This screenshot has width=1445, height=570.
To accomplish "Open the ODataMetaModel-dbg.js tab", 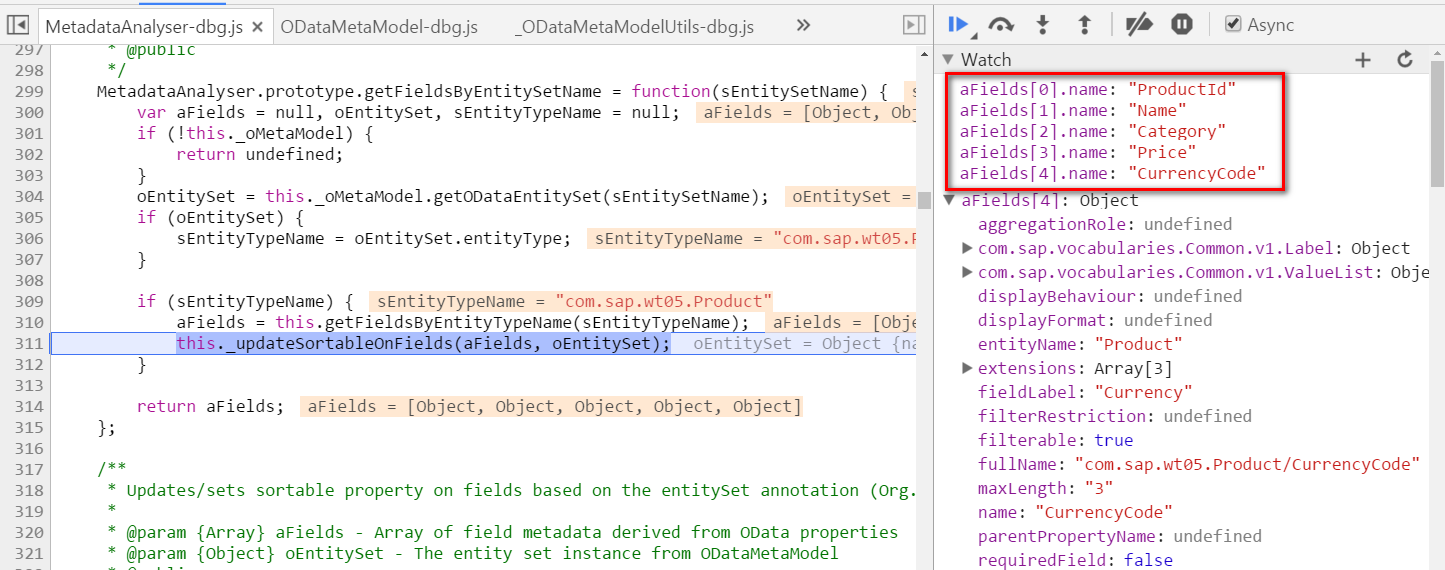I will coord(379,27).
